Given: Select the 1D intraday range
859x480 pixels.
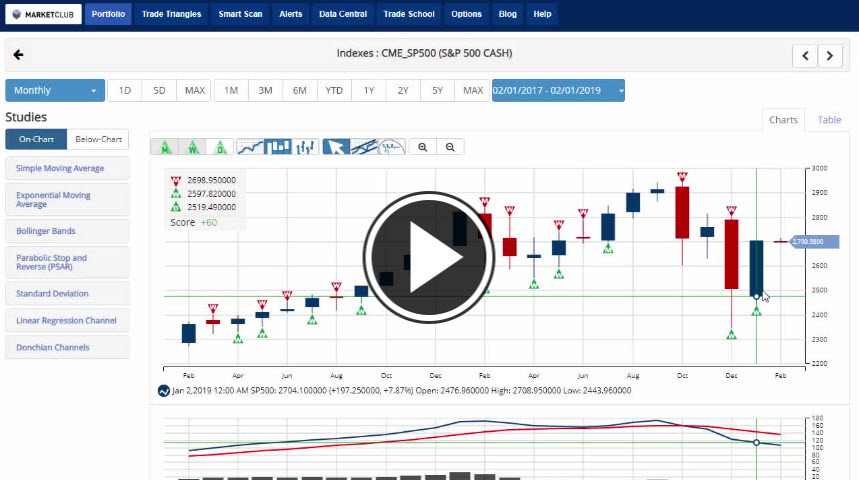Looking at the screenshot, I should pos(125,90).
